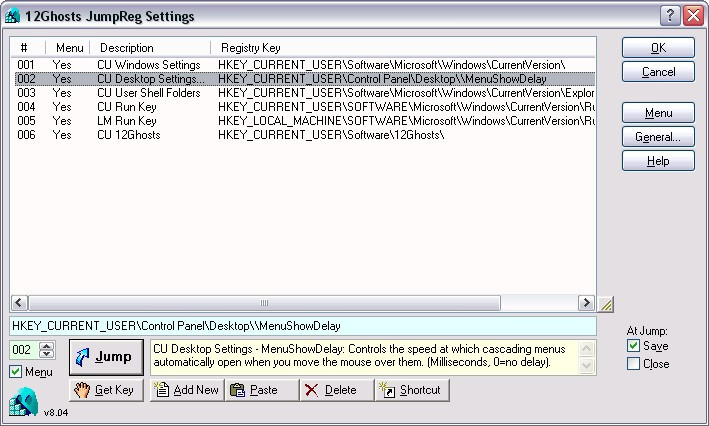709x426 pixels.
Task: Sort by the Description column header
Action: [150, 47]
